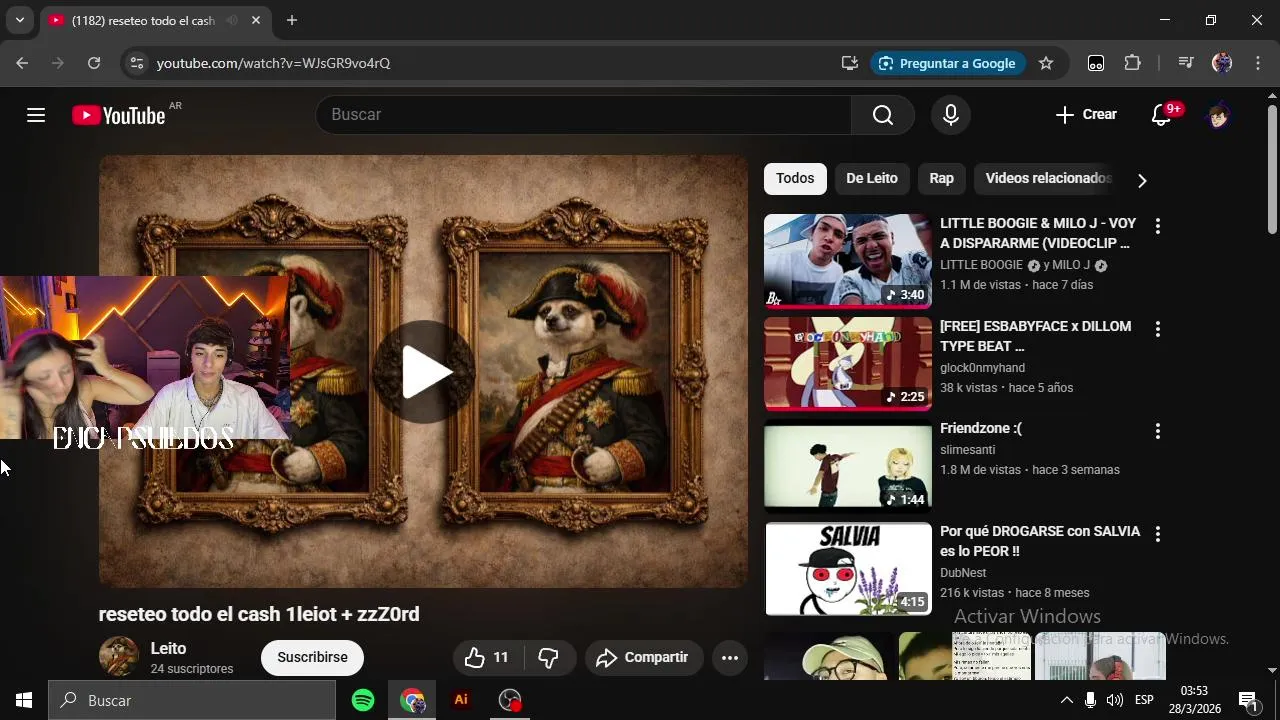This screenshot has width=1280, height=720.
Task: Click the browser address bar URL
Action: [x=273, y=63]
